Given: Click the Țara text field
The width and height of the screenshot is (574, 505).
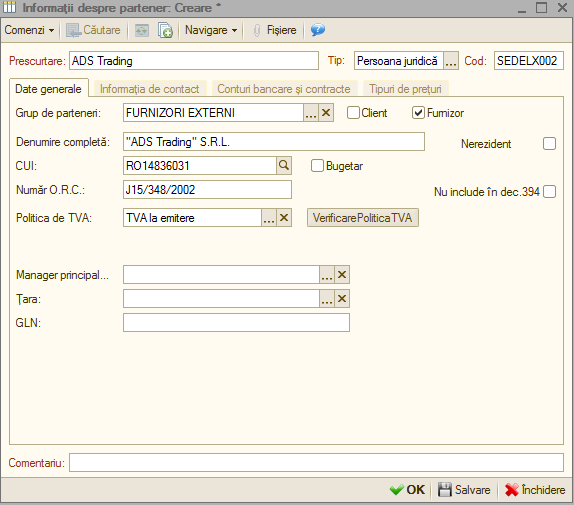Looking at the screenshot, I should [221, 299].
